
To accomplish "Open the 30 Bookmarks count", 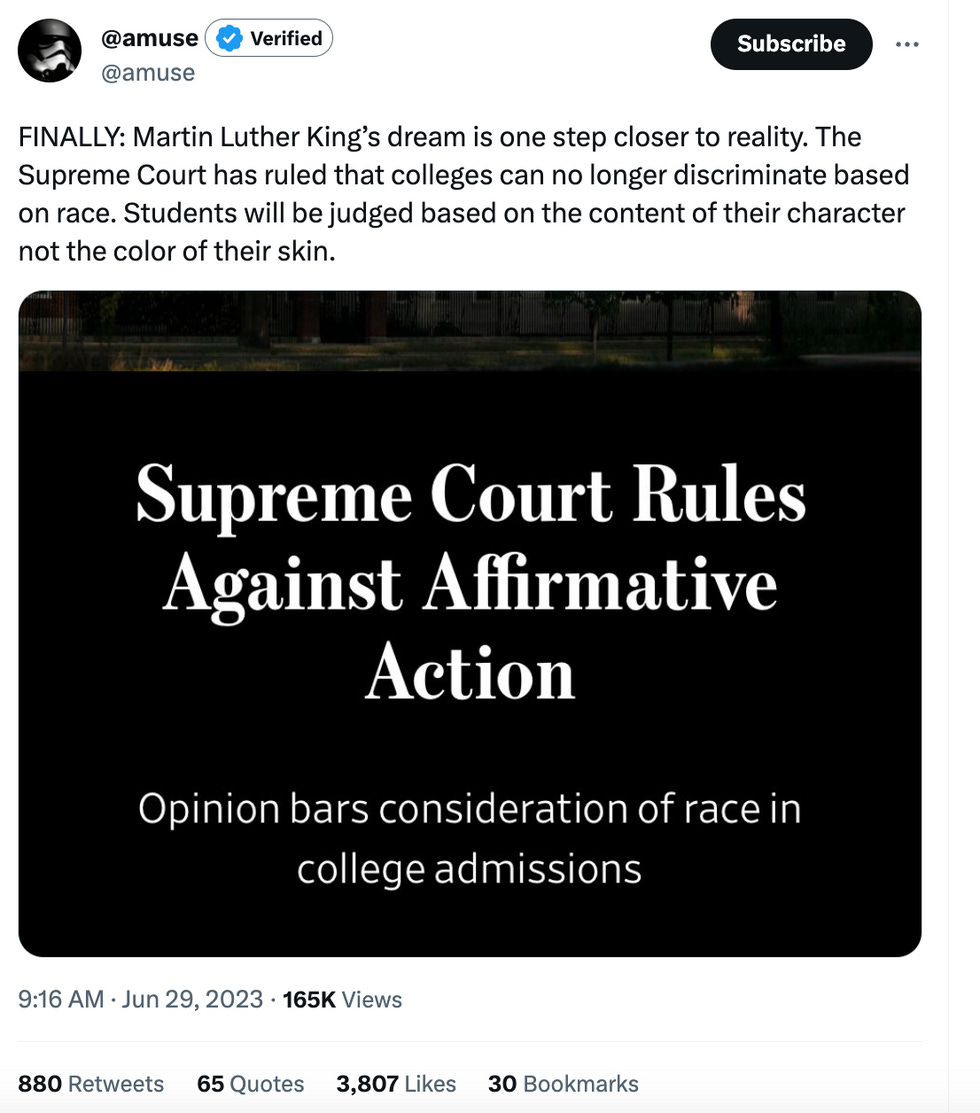I will (563, 1084).
